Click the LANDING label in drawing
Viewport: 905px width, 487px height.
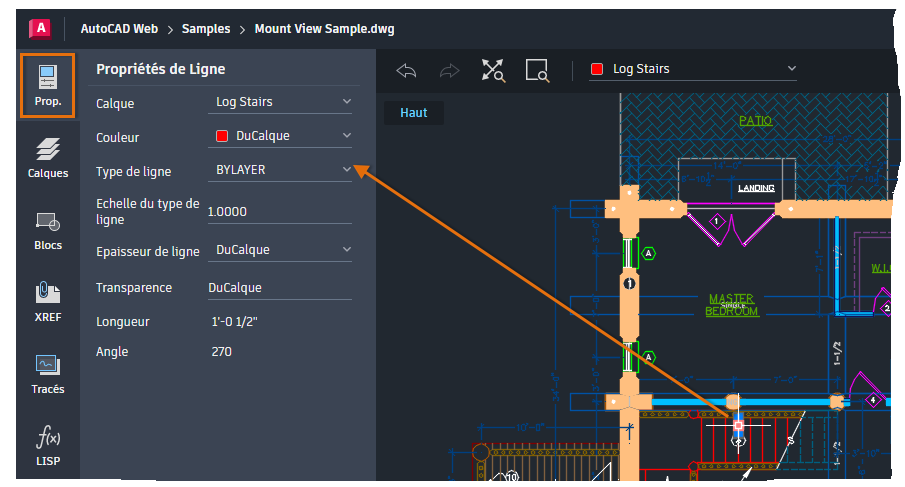click(x=756, y=188)
